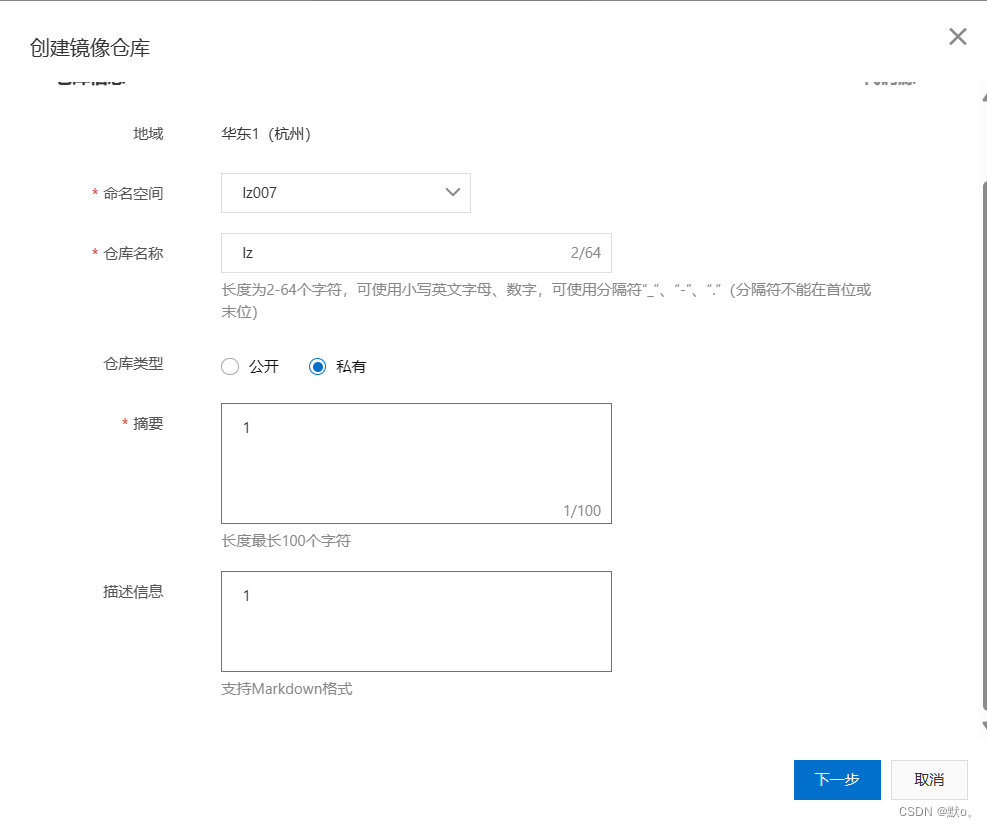Screen dimensions: 987x827
Task: Click the 仓库类型 field label
Action: point(133,364)
